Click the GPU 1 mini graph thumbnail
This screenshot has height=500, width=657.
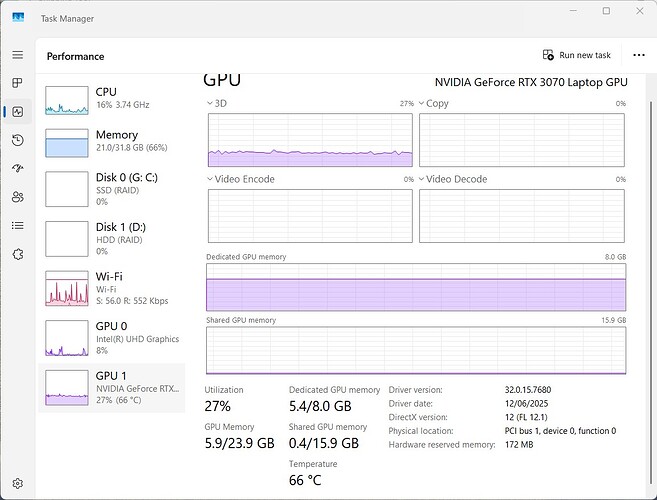point(67,388)
